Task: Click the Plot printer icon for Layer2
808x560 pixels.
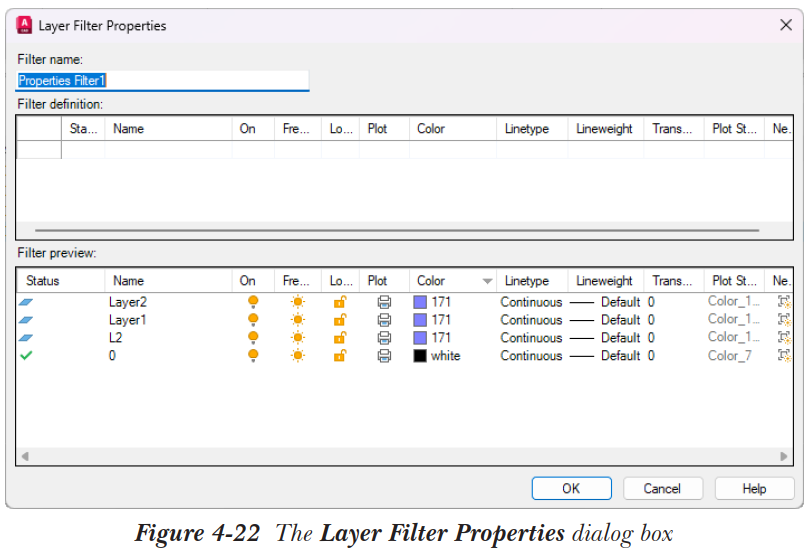Action: coord(384,302)
